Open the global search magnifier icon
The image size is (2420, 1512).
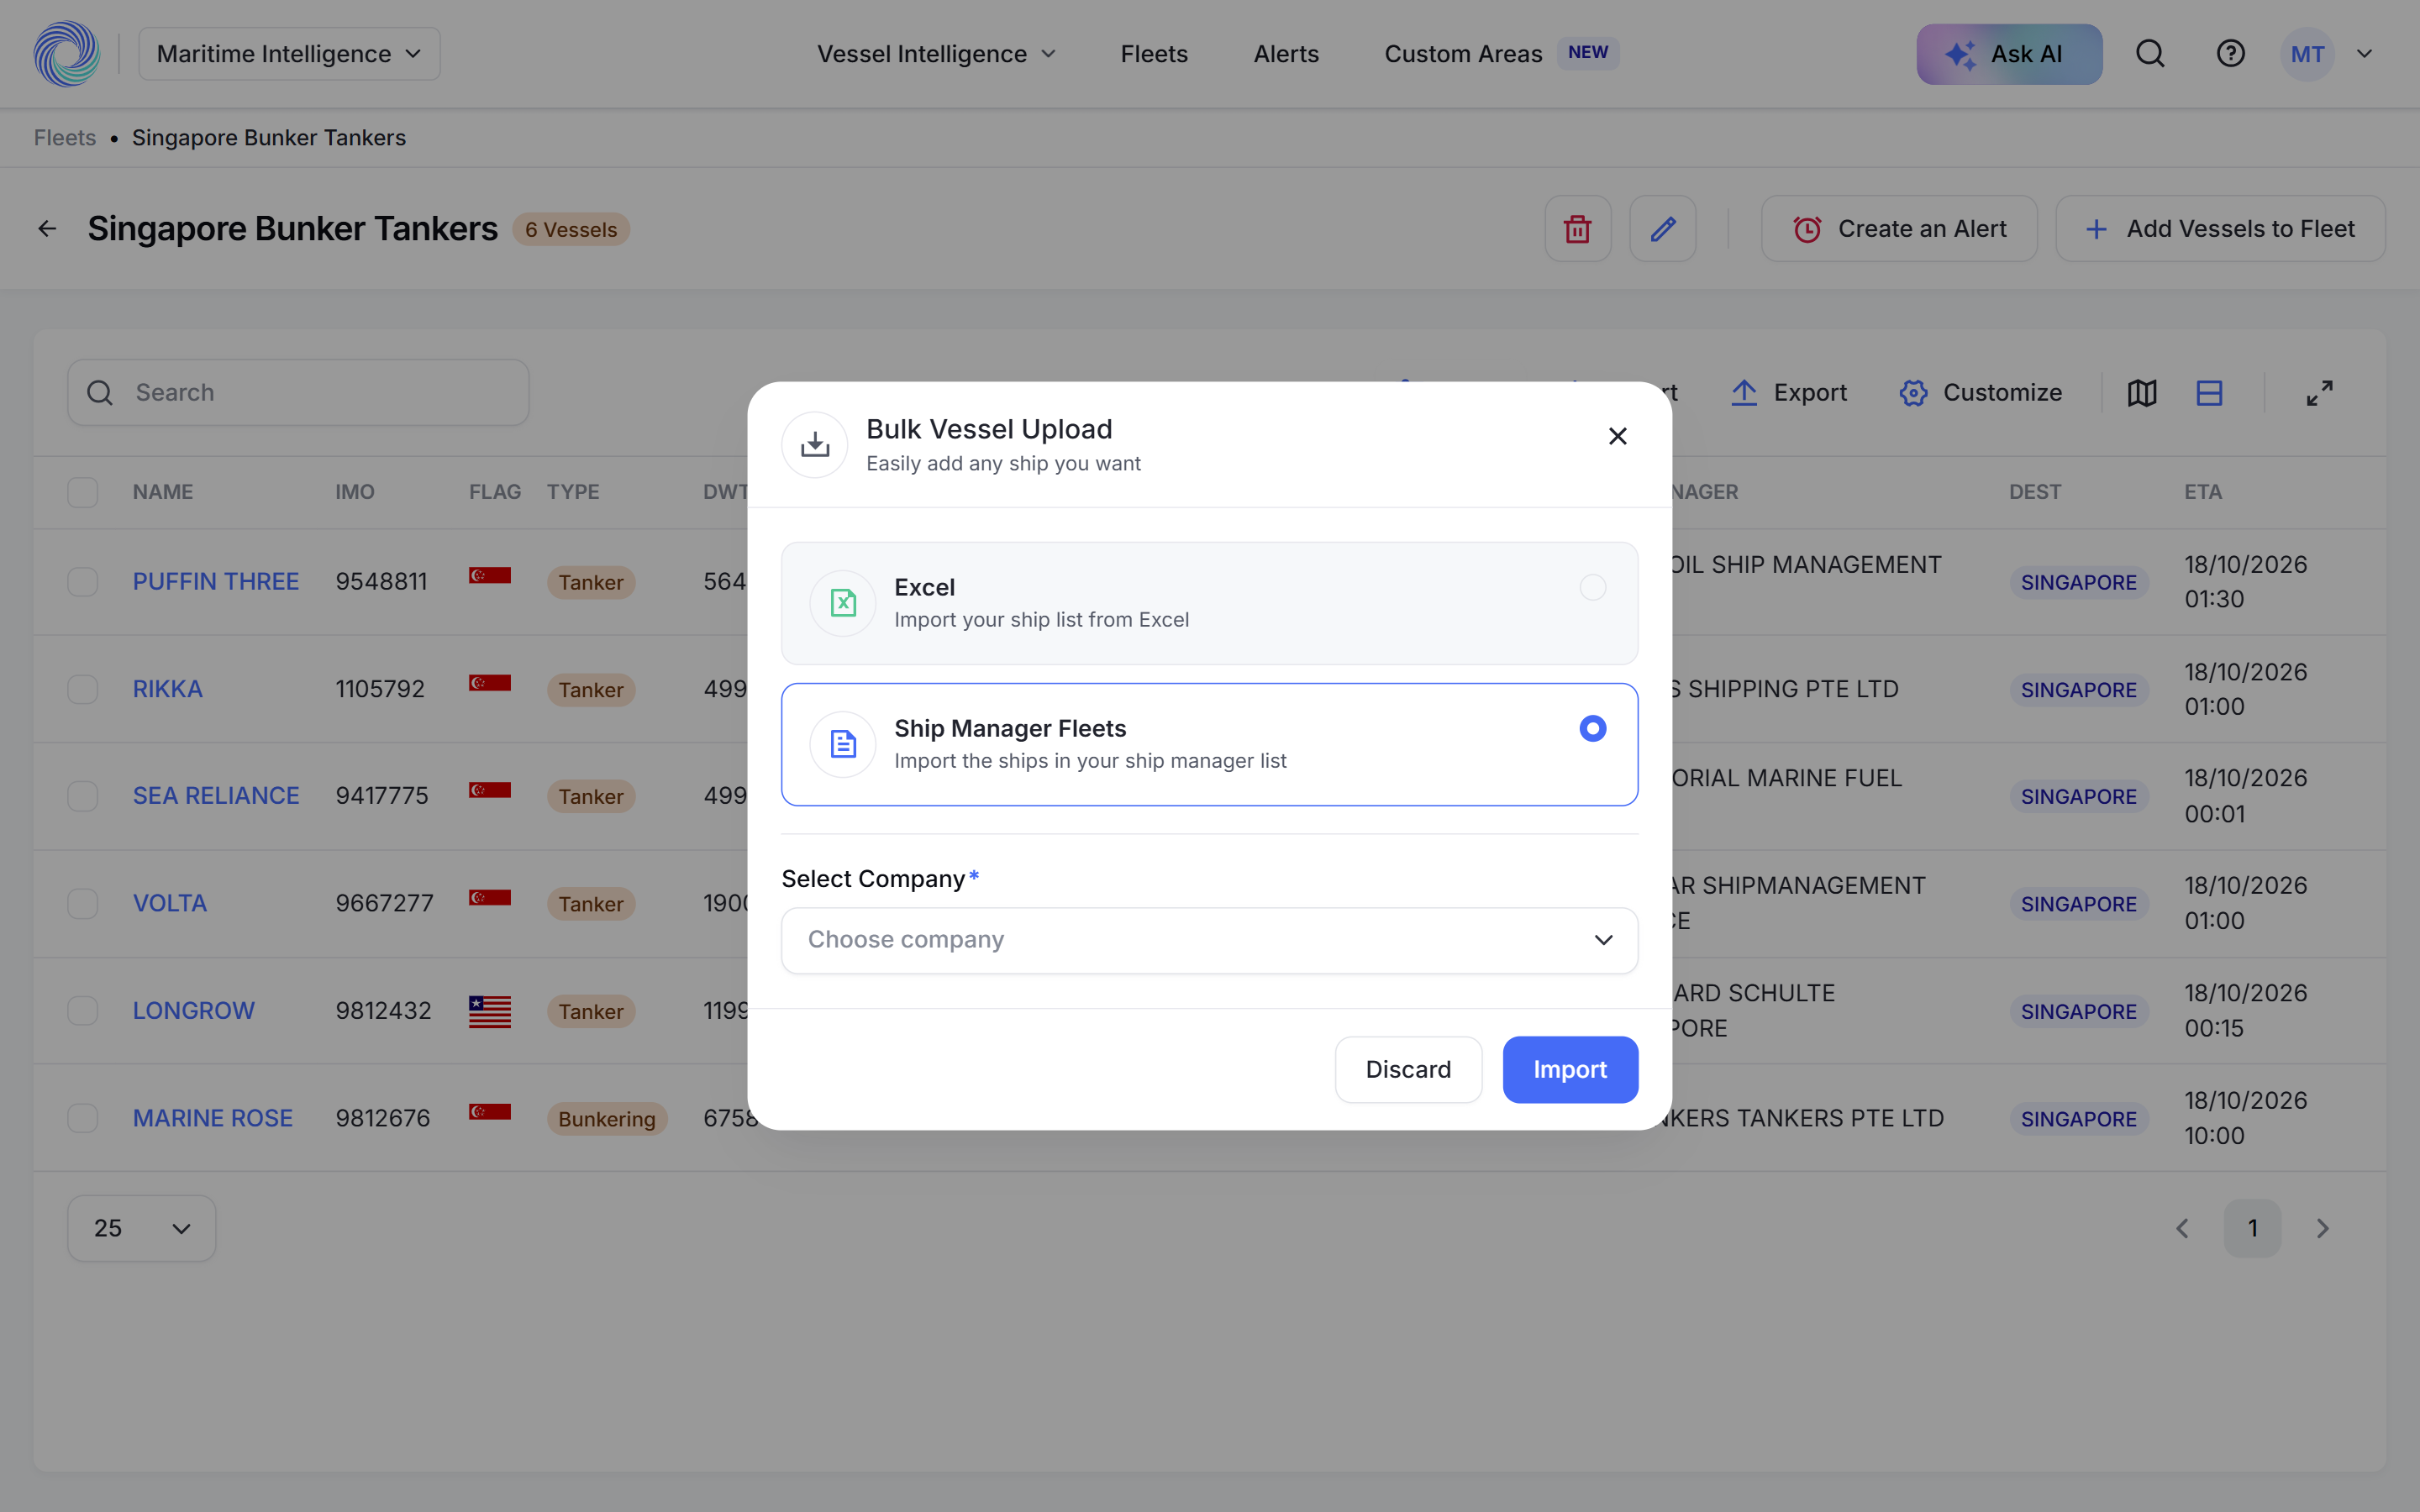coord(2150,54)
